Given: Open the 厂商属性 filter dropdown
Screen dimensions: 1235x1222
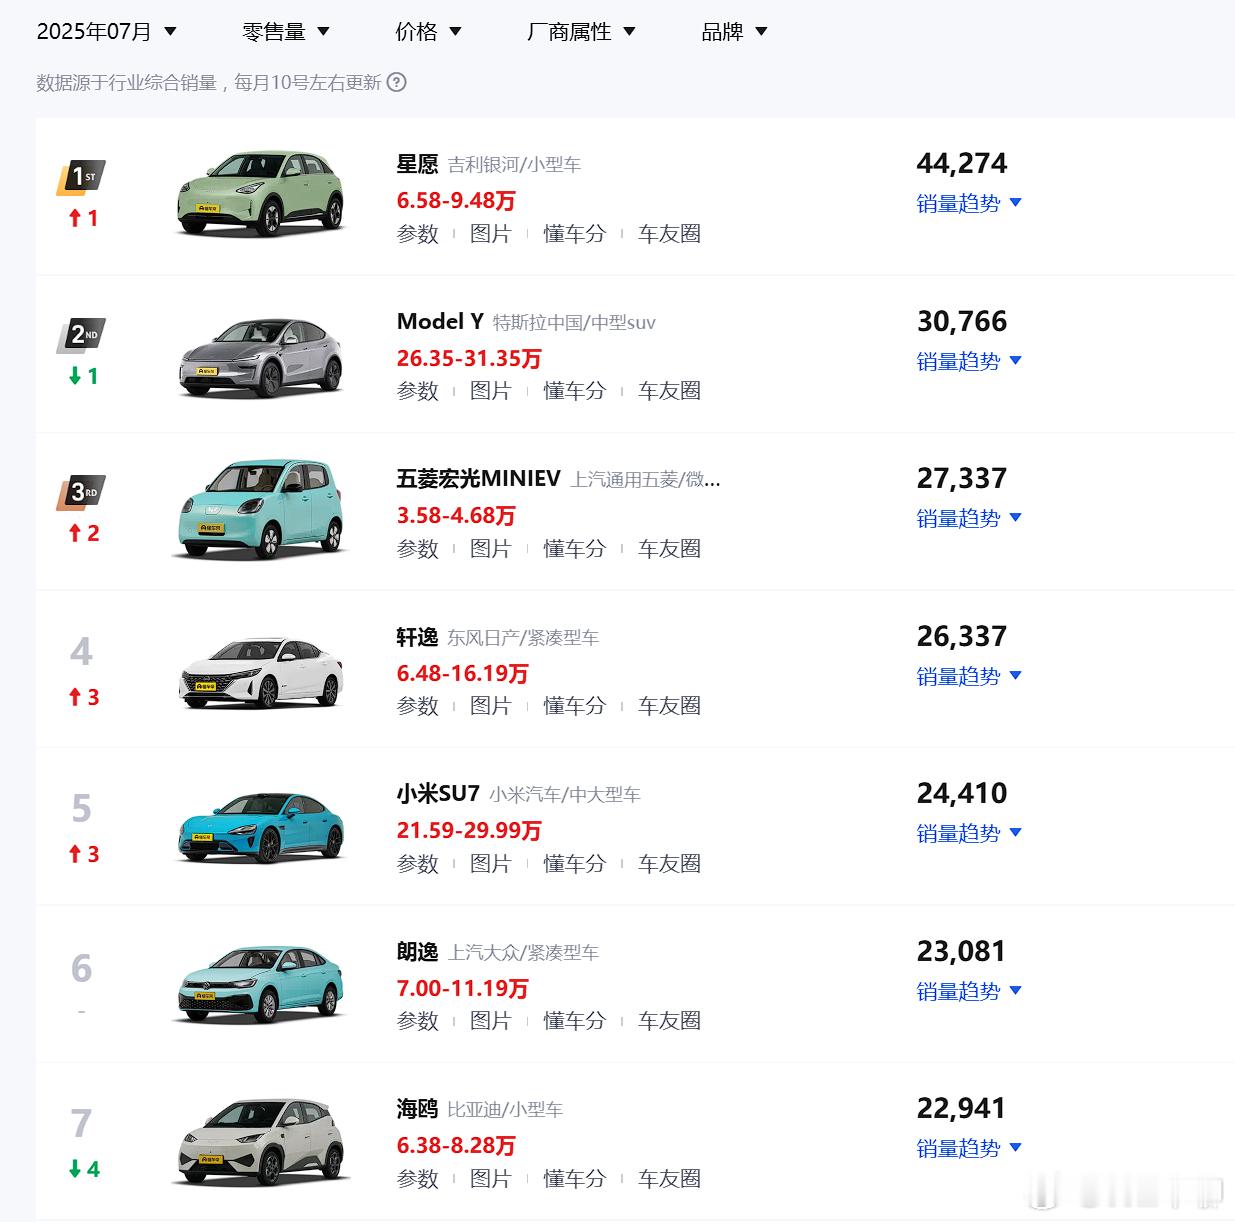Looking at the screenshot, I should (581, 32).
